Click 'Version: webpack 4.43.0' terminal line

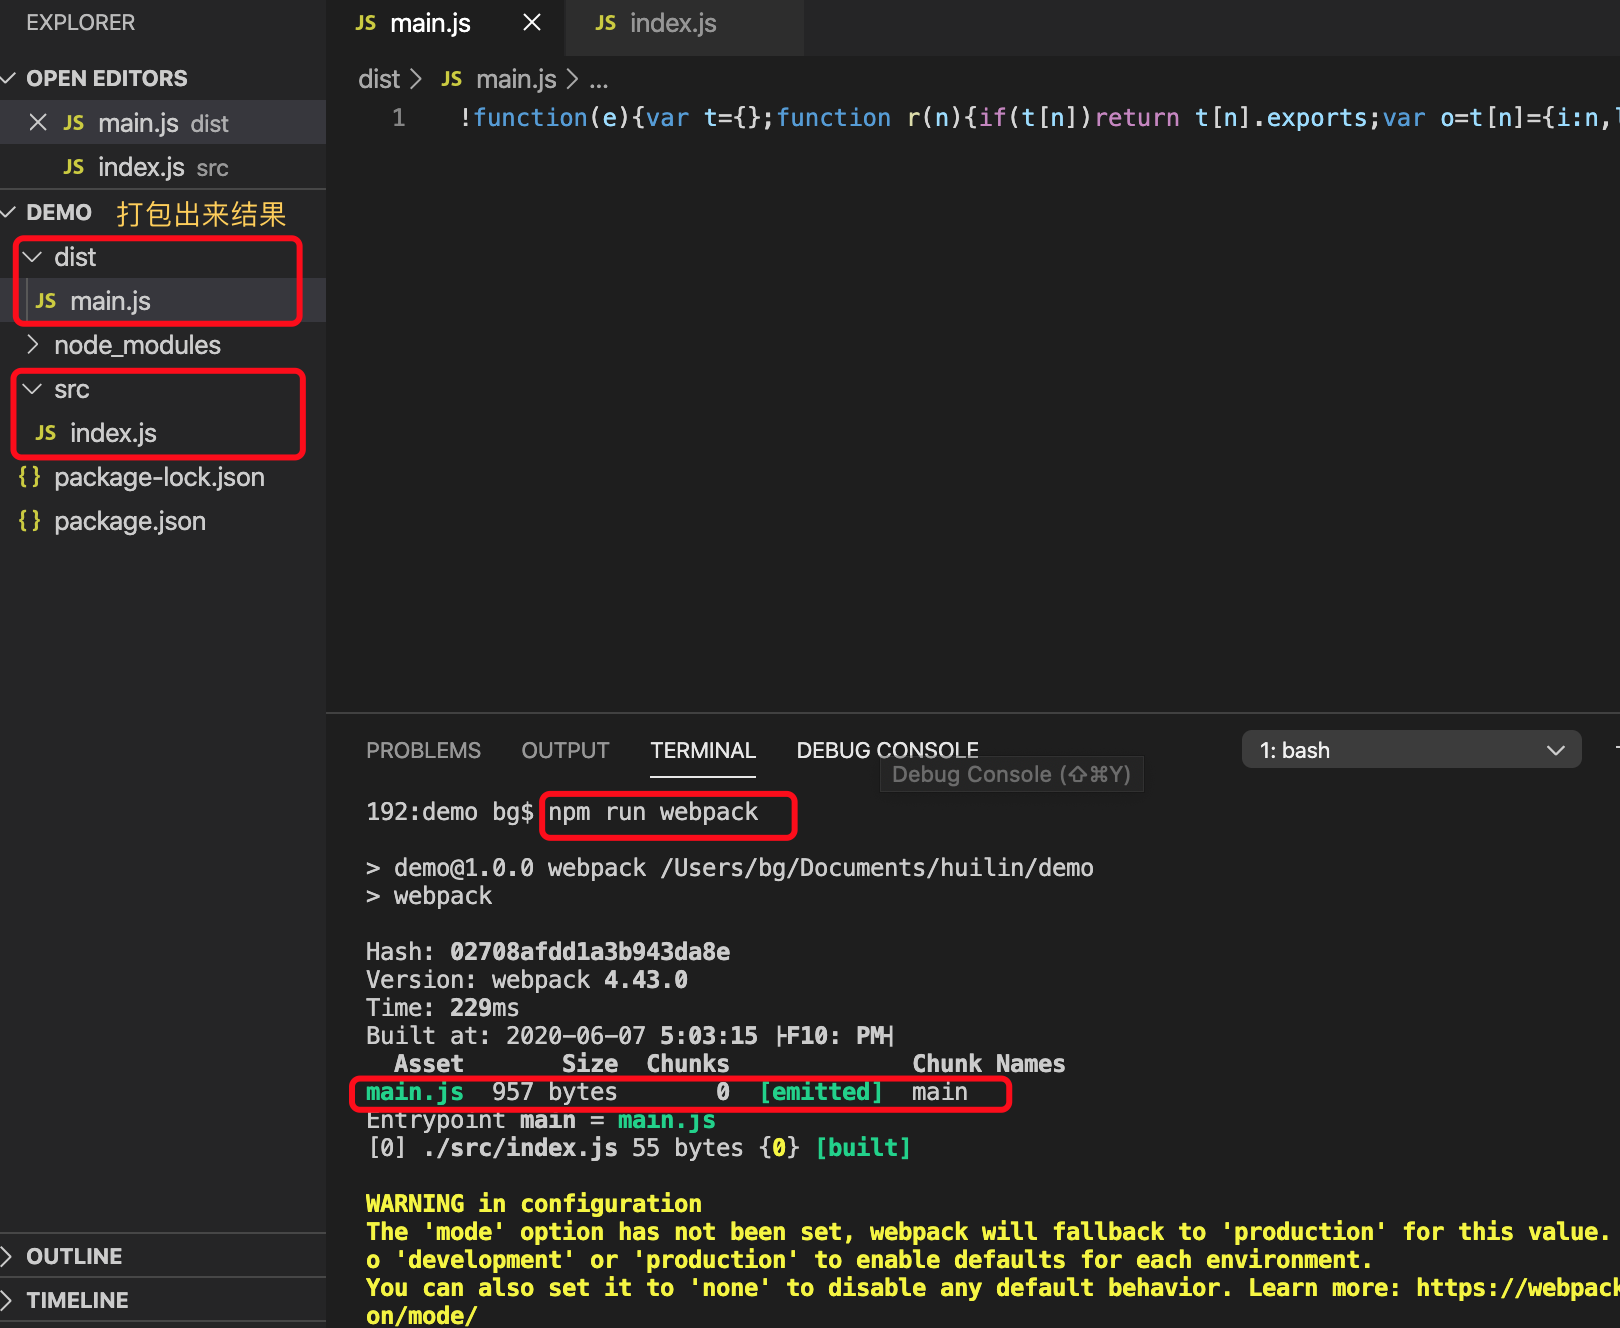[527, 980]
